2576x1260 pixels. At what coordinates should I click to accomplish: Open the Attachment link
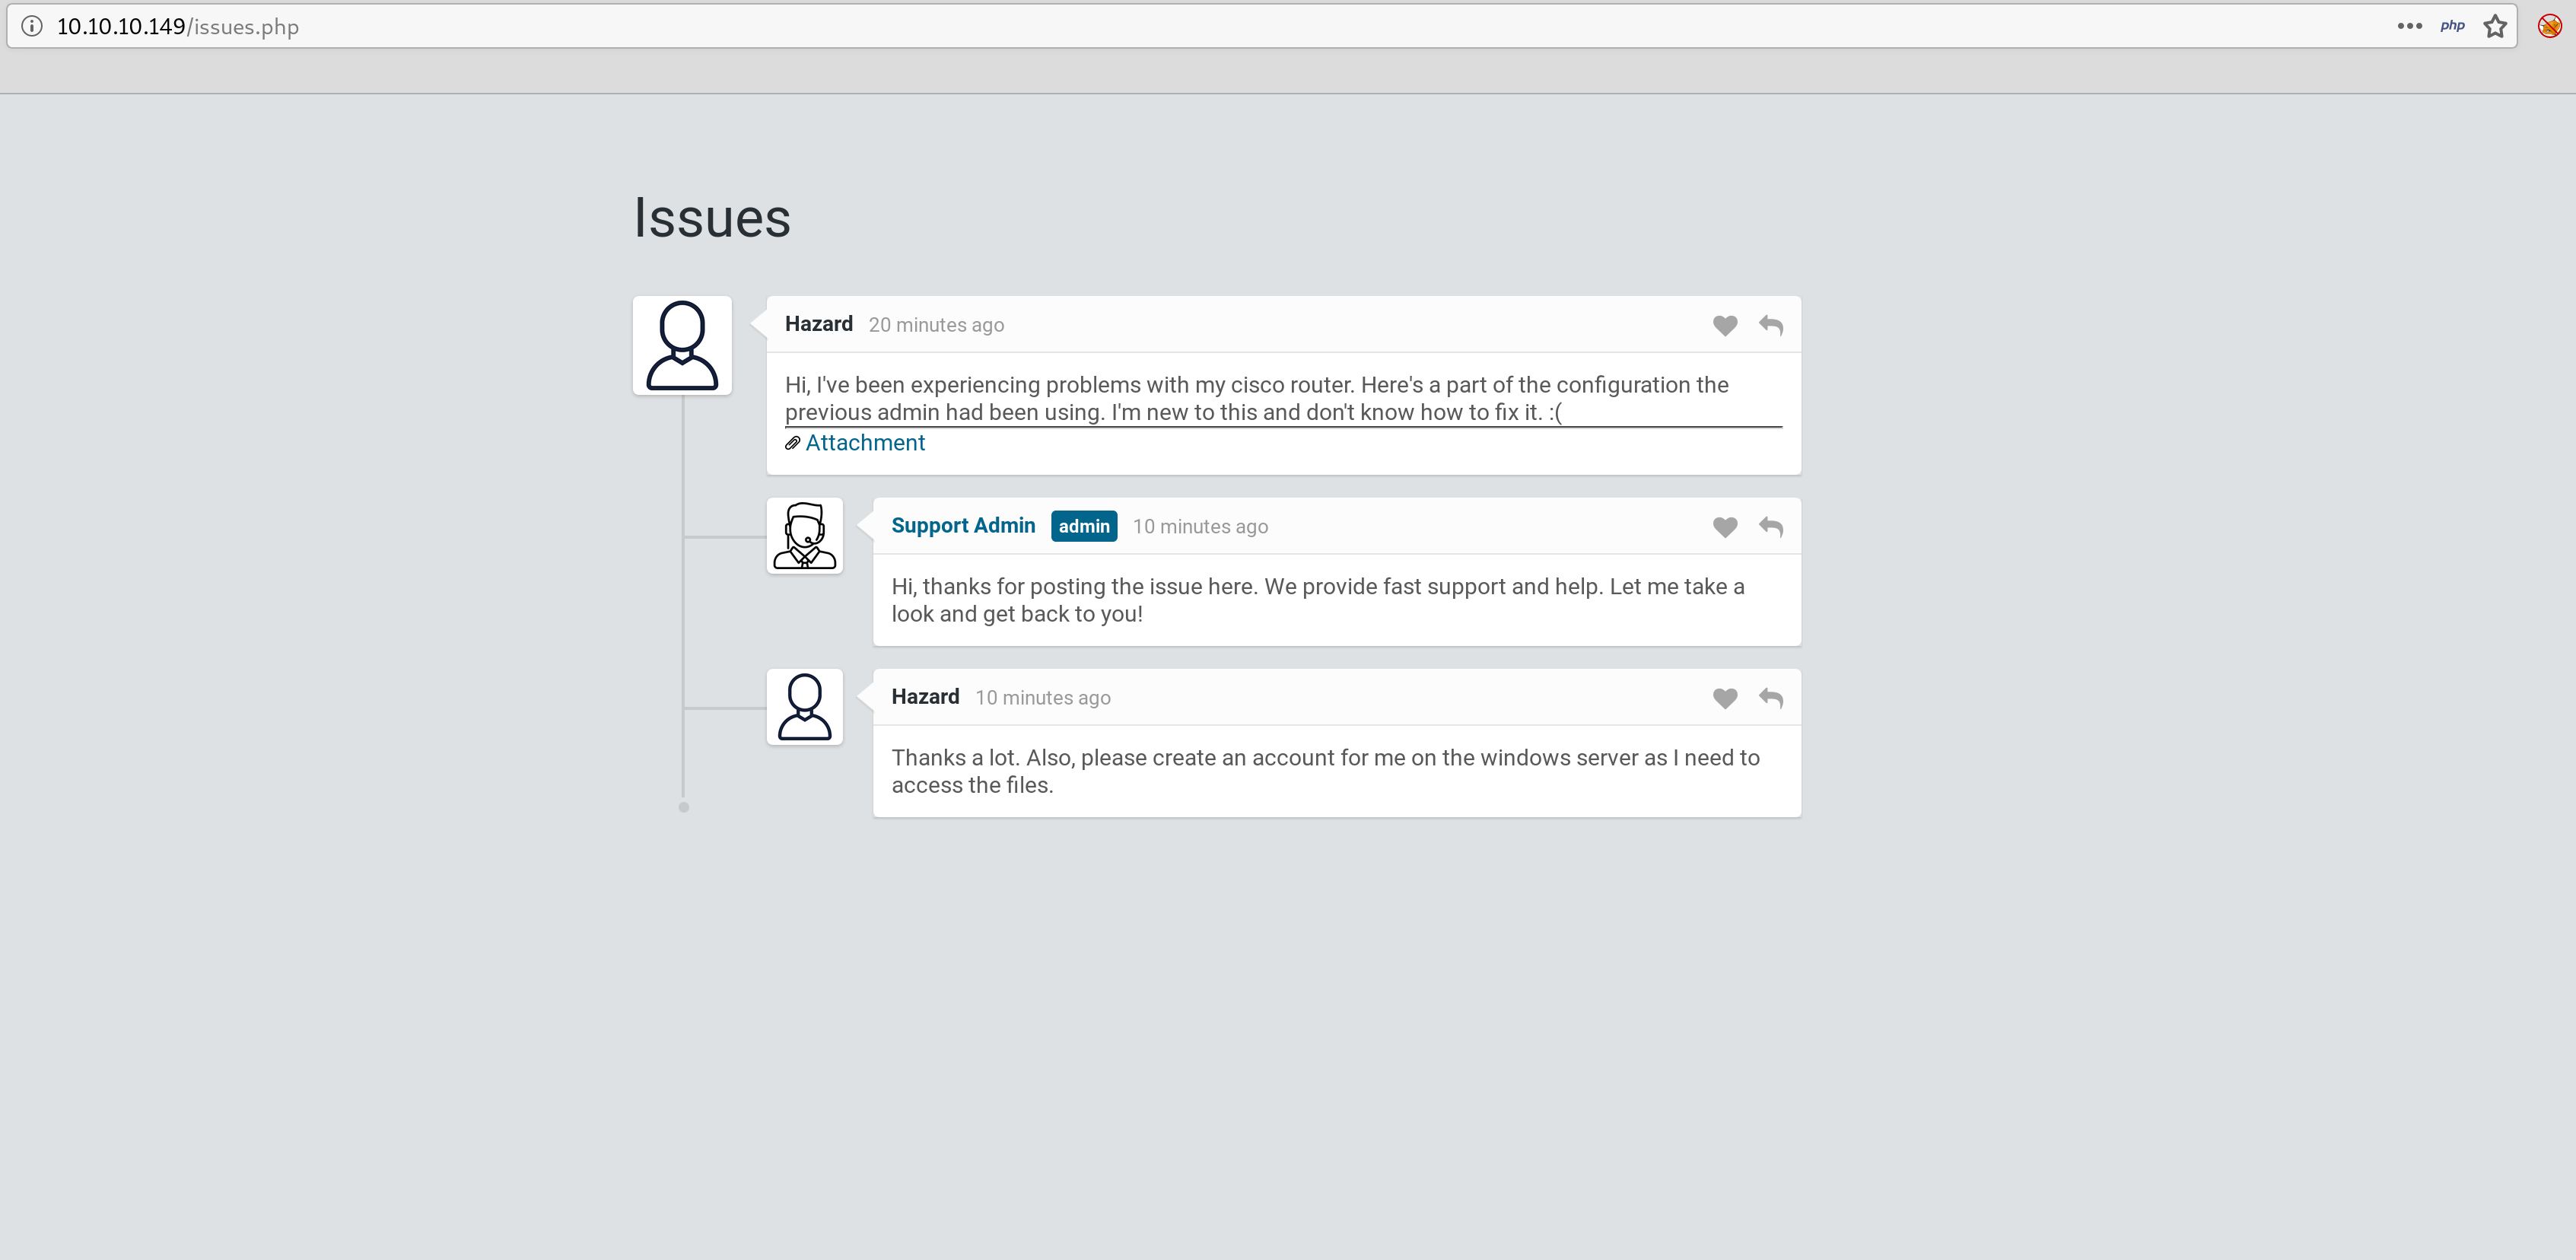tap(865, 443)
